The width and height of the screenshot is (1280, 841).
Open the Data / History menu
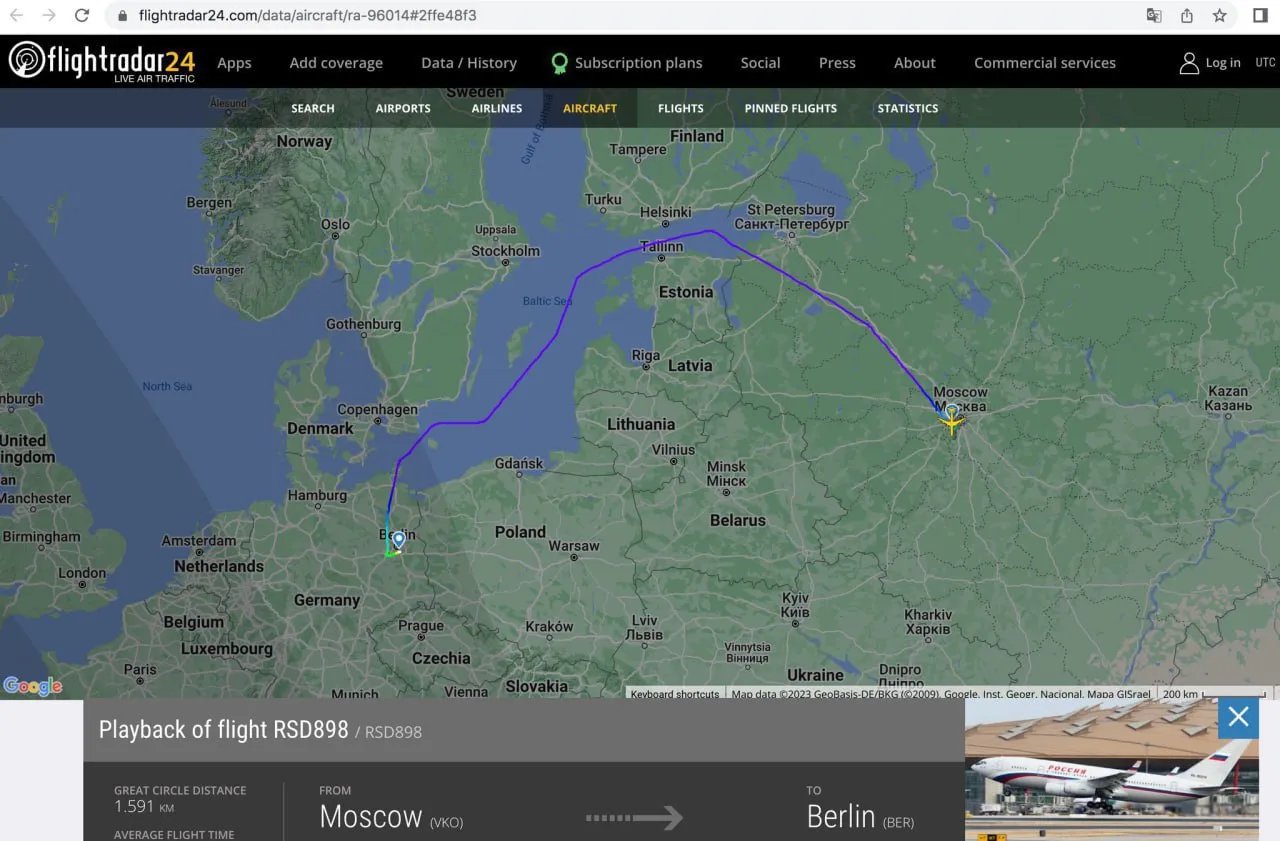click(x=468, y=63)
